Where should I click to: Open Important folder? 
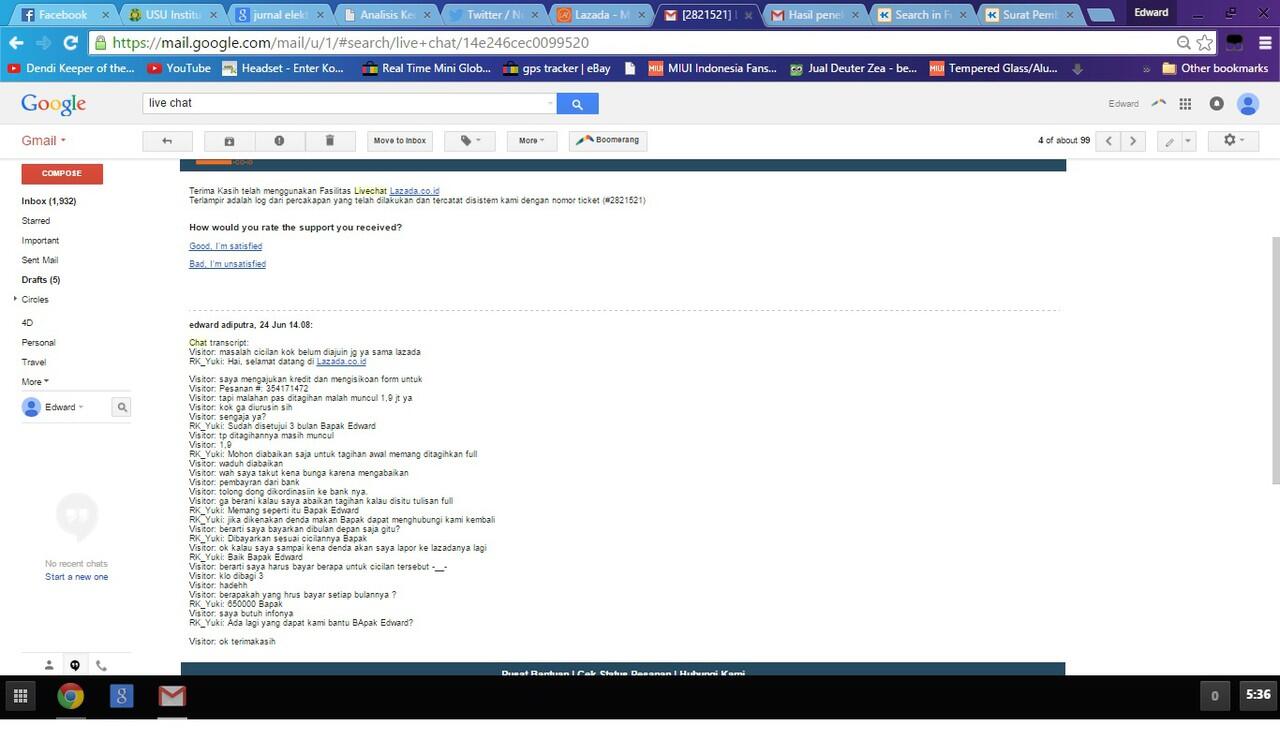point(40,241)
